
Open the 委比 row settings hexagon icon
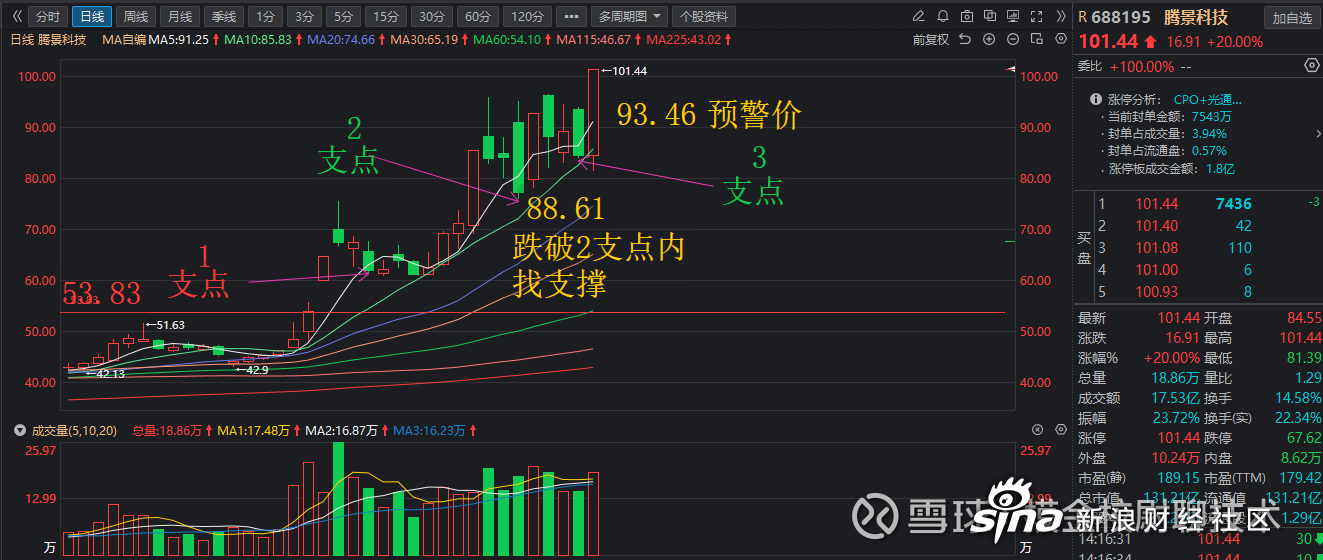coord(1312,65)
